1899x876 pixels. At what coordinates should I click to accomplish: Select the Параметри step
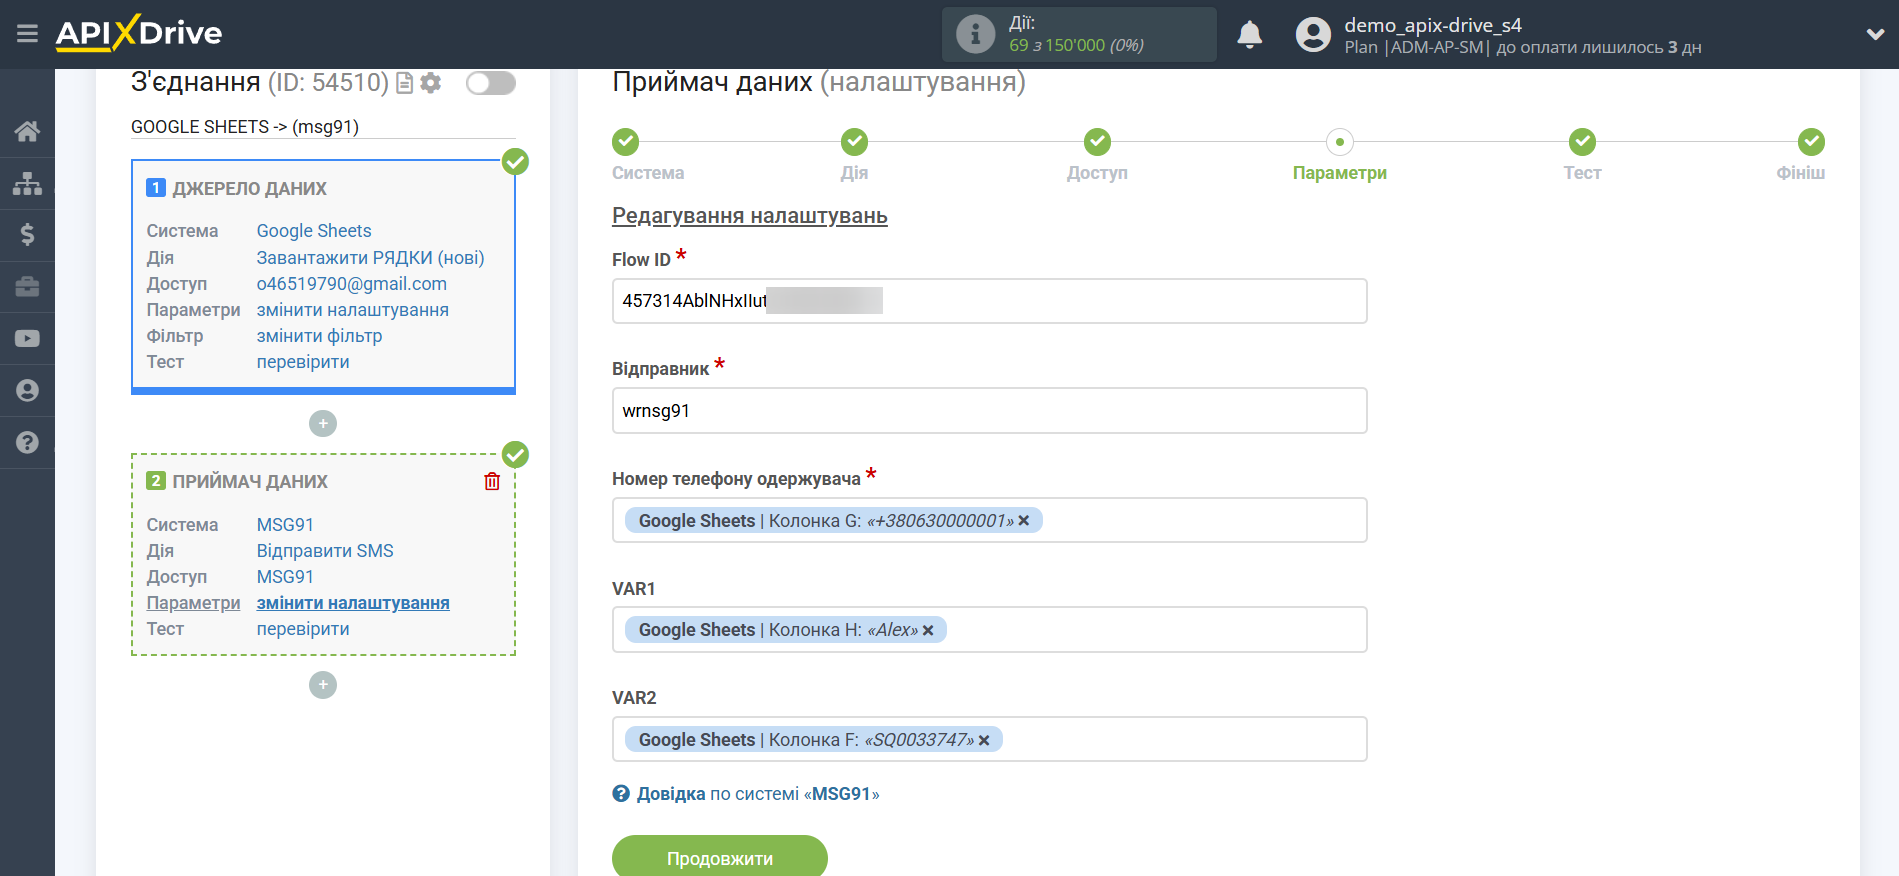pos(1340,142)
